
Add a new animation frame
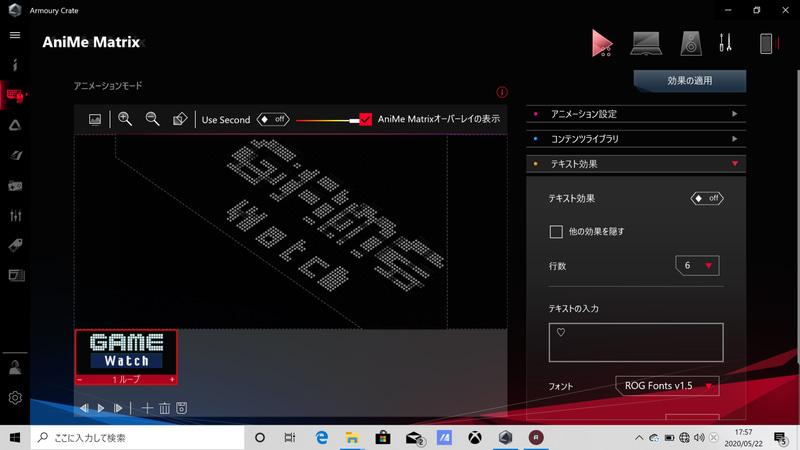(147, 408)
